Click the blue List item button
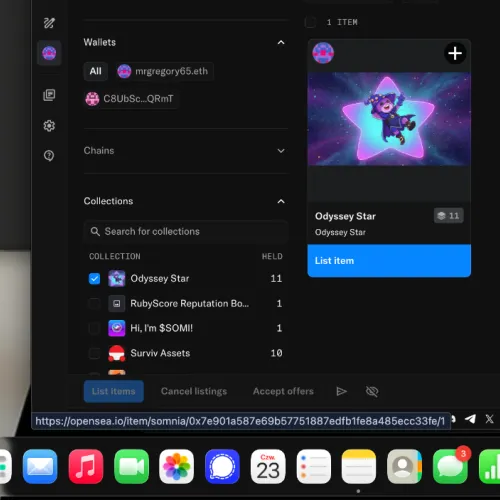Image resolution: width=500 pixels, height=500 pixels. [x=389, y=261]
